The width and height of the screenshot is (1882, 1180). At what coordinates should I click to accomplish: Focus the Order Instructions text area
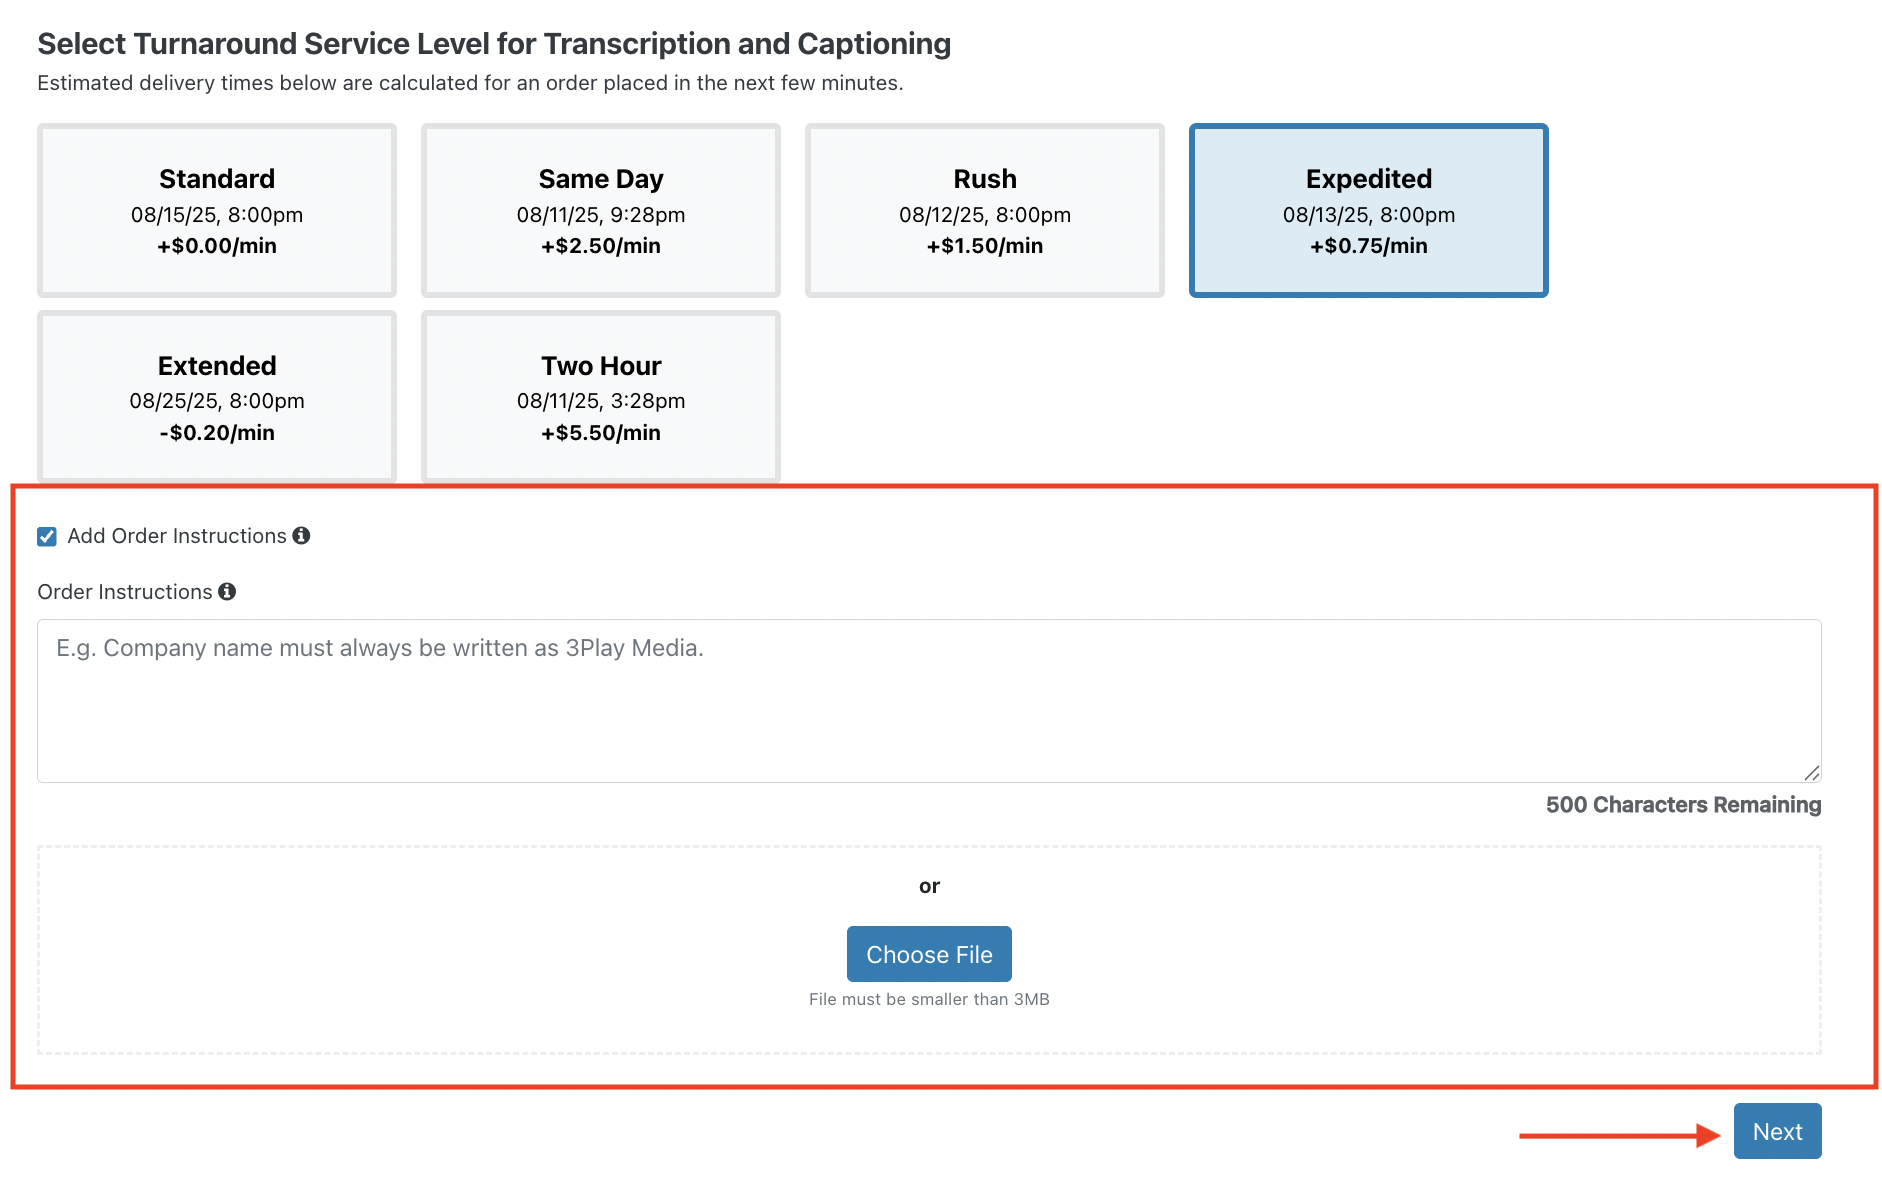[x=929, y=701]
